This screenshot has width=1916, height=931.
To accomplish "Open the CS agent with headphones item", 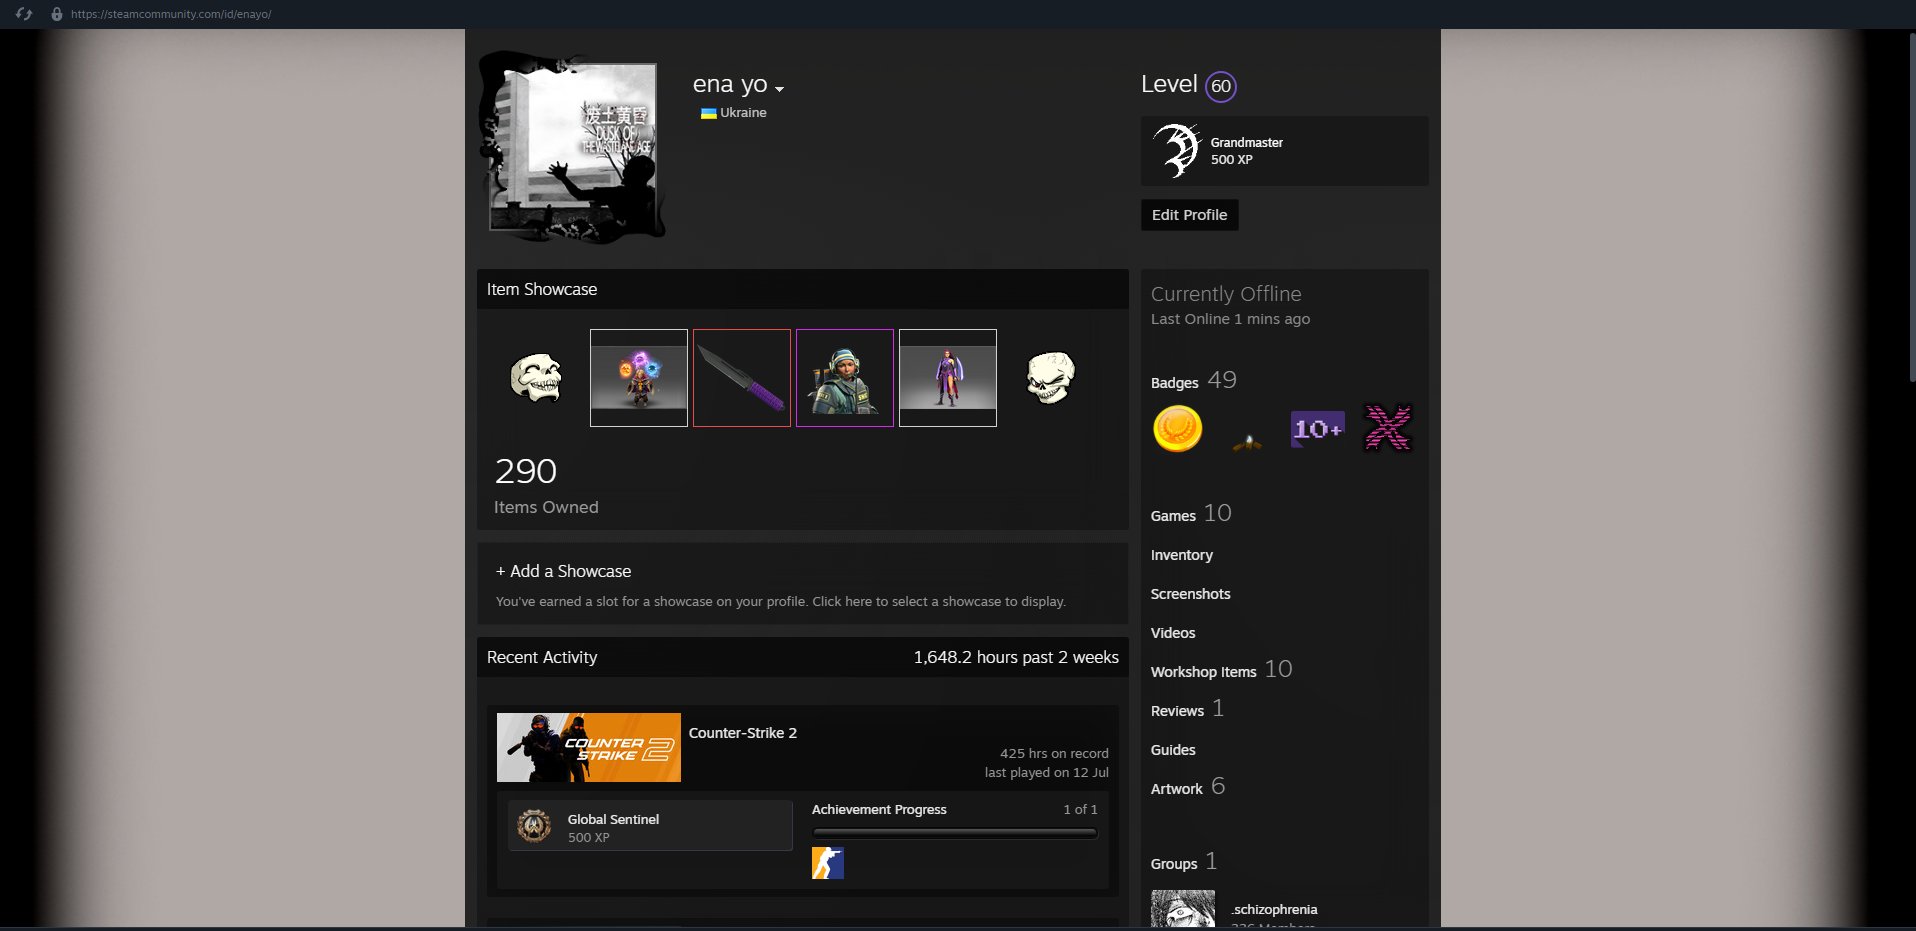I will [x=845, y=378].
